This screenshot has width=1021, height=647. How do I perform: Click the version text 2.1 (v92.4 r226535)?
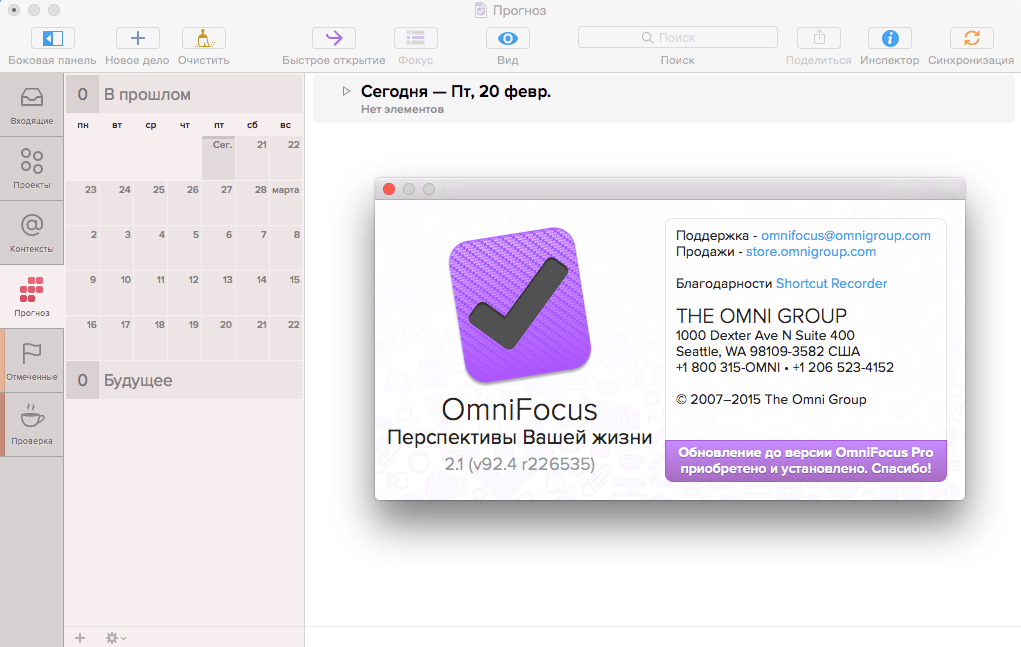pos(520,464)
